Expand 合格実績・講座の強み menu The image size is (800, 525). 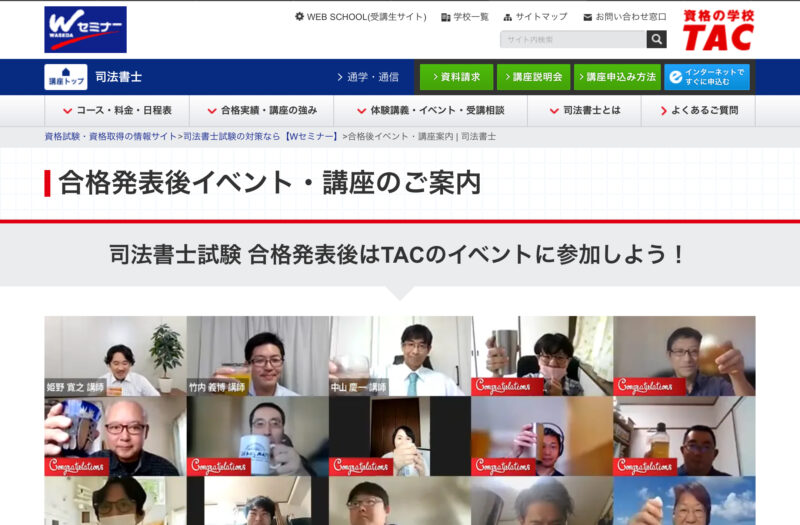point(261,111)
